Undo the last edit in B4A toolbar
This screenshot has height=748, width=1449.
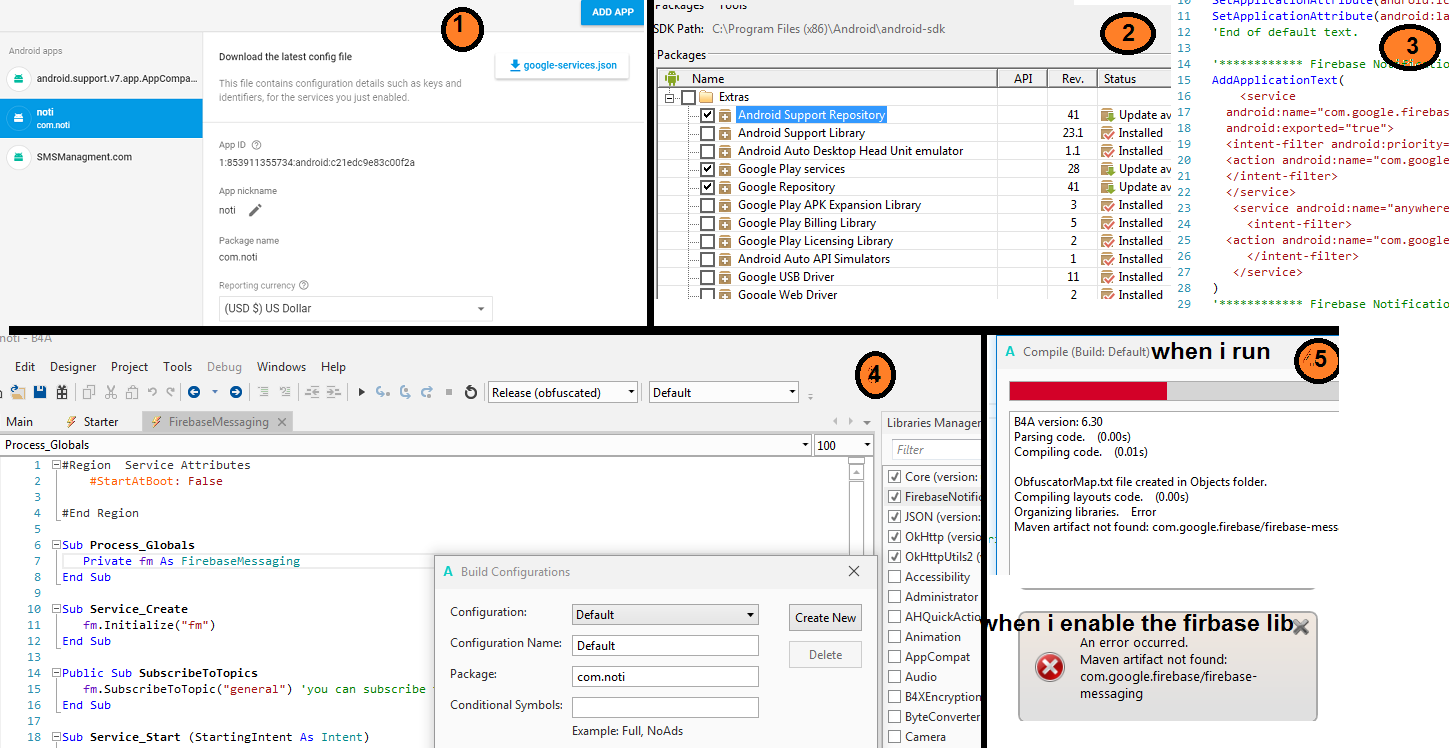click(152, 392)
